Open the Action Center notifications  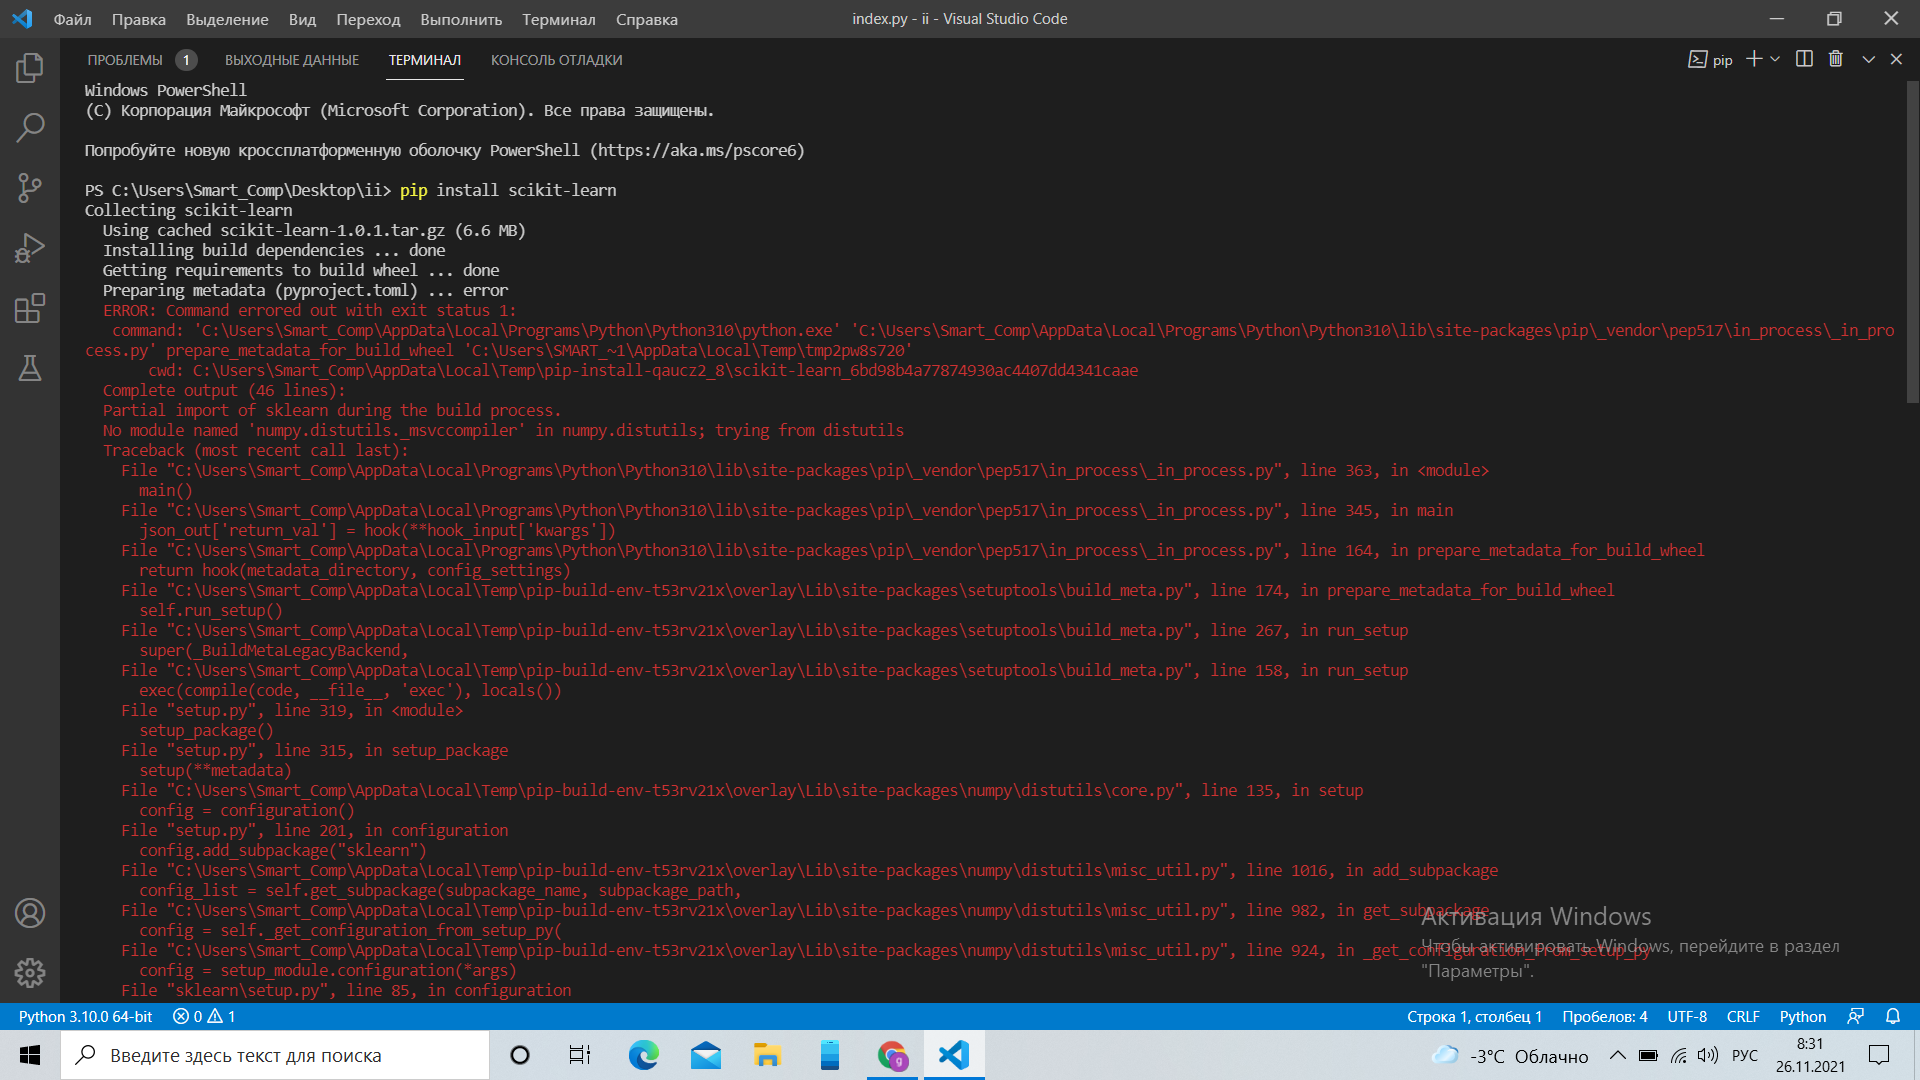1879,1055
